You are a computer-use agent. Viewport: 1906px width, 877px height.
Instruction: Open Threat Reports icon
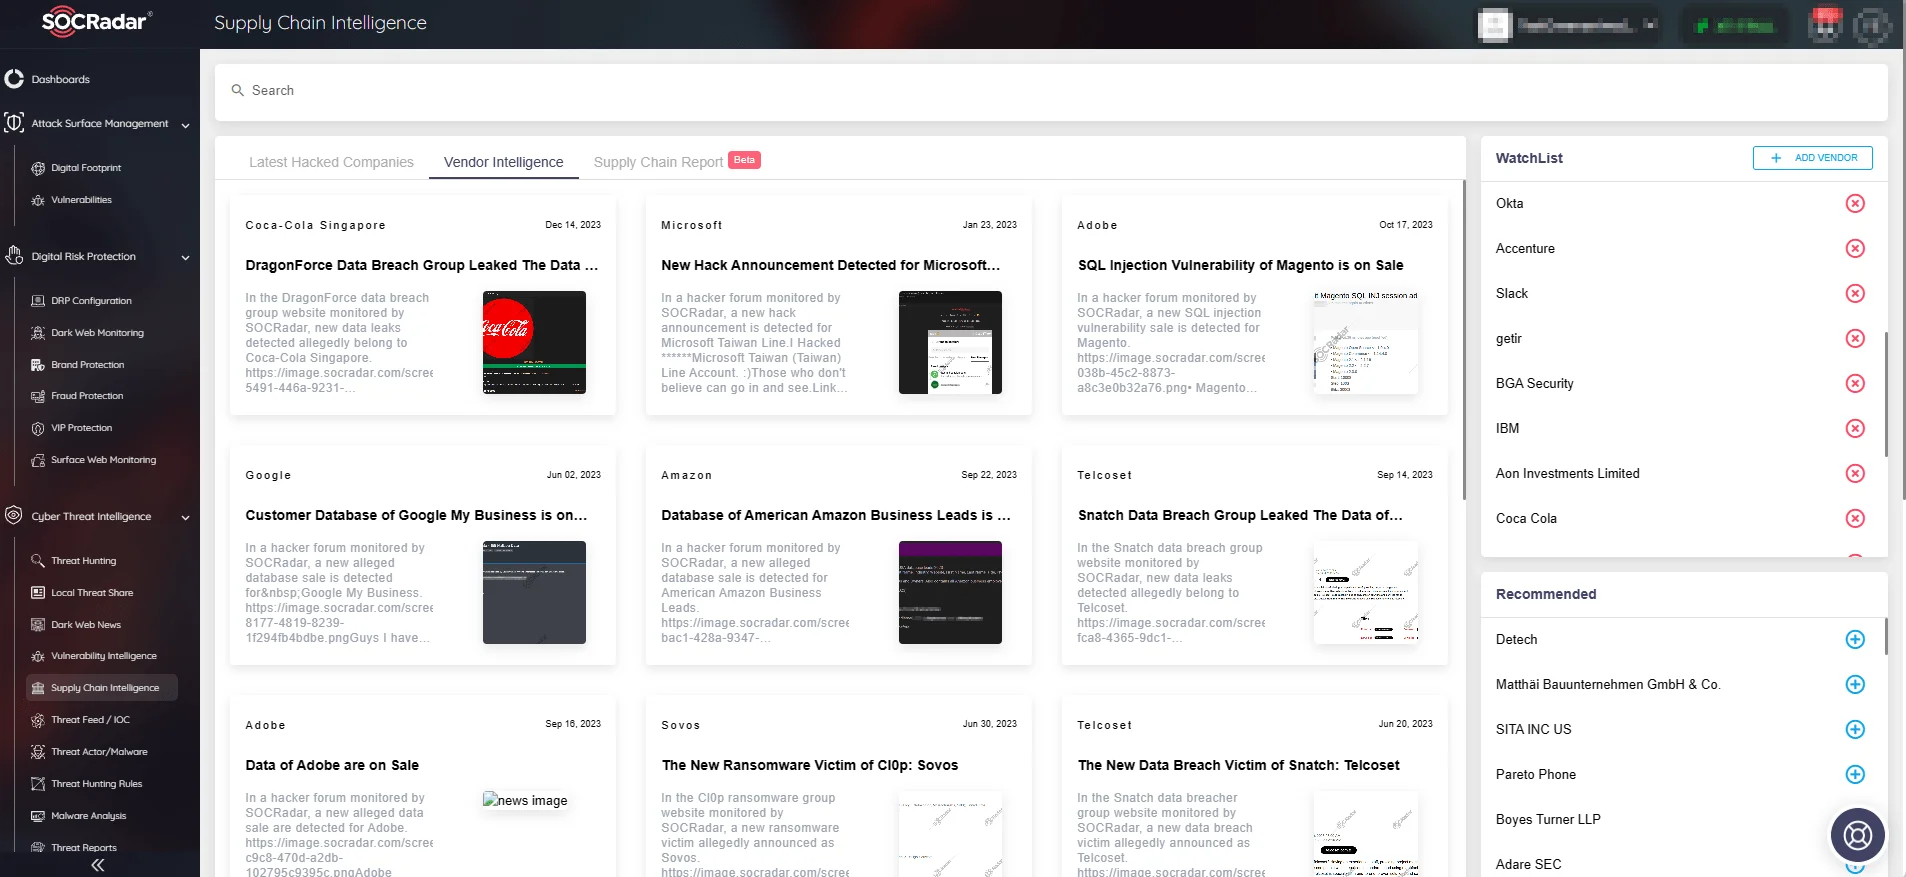(x=38, y=848)
